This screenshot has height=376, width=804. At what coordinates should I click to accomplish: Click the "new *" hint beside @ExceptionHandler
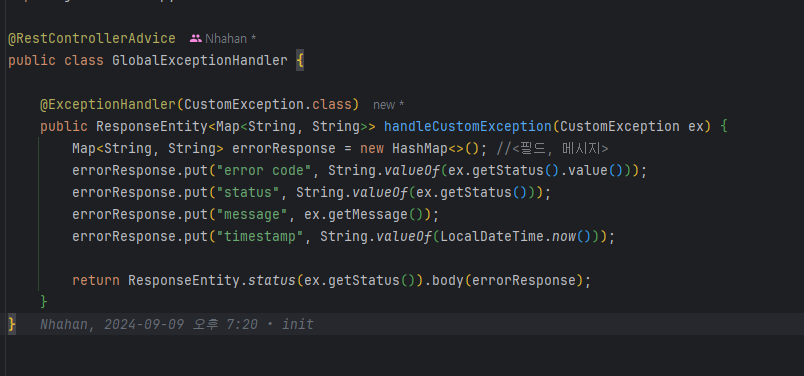click(389, 105)
